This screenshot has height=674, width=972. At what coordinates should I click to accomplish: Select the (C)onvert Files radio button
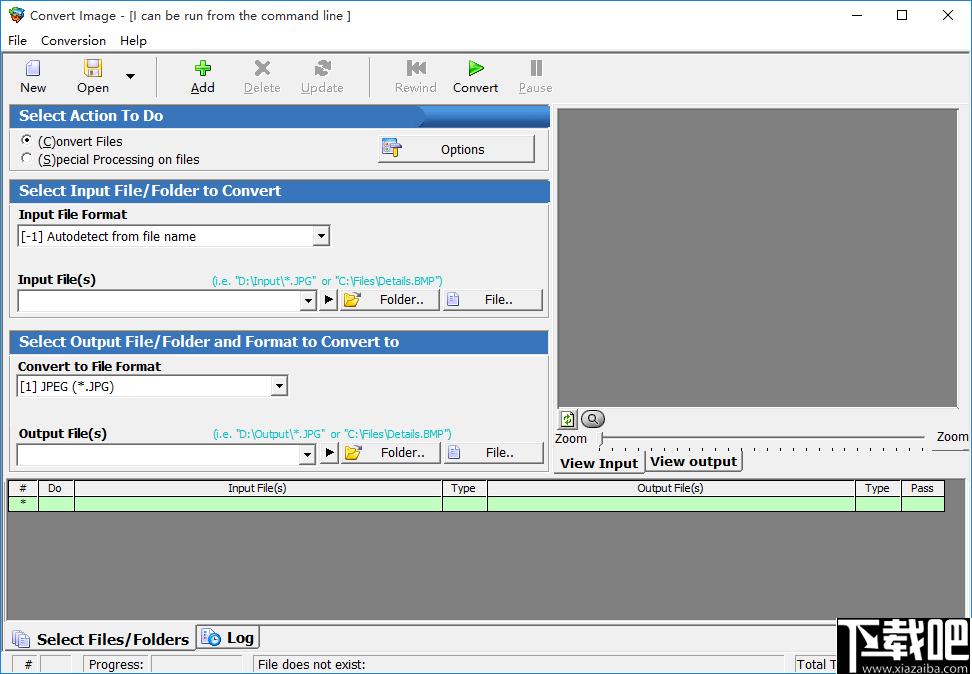pyautogui.click(x=26, y=140)
